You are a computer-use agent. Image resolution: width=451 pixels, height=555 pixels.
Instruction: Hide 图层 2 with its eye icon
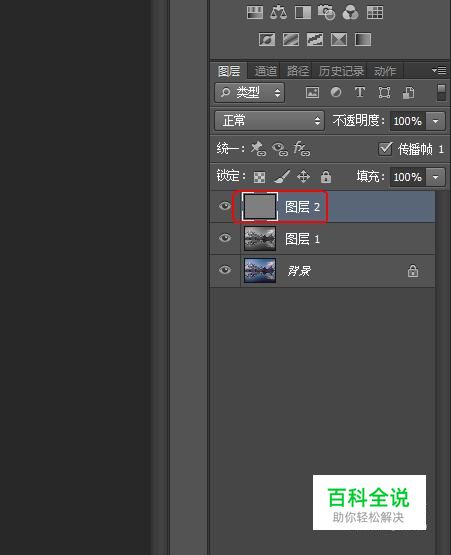coord(225,206)
